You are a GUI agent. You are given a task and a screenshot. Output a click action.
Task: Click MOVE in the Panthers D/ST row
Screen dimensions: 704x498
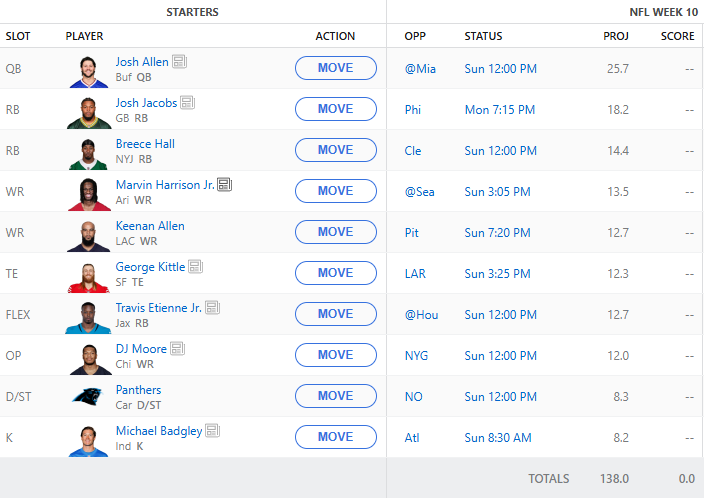(x=335, y=396)
